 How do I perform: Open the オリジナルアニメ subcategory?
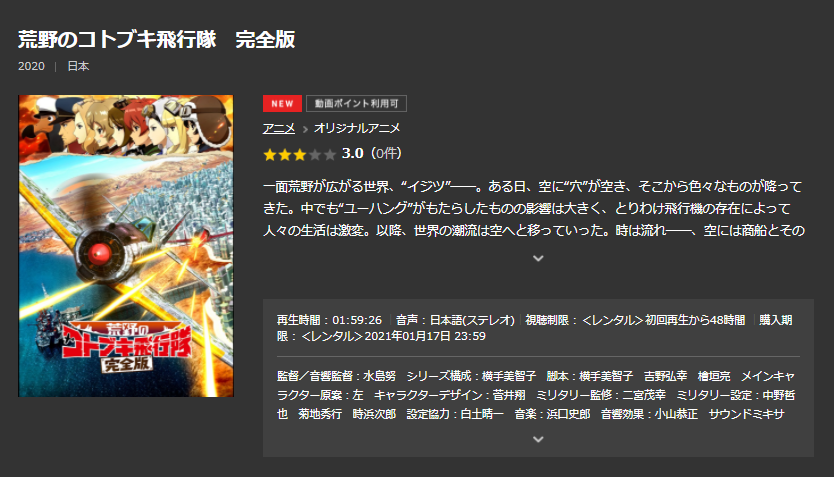357,128
